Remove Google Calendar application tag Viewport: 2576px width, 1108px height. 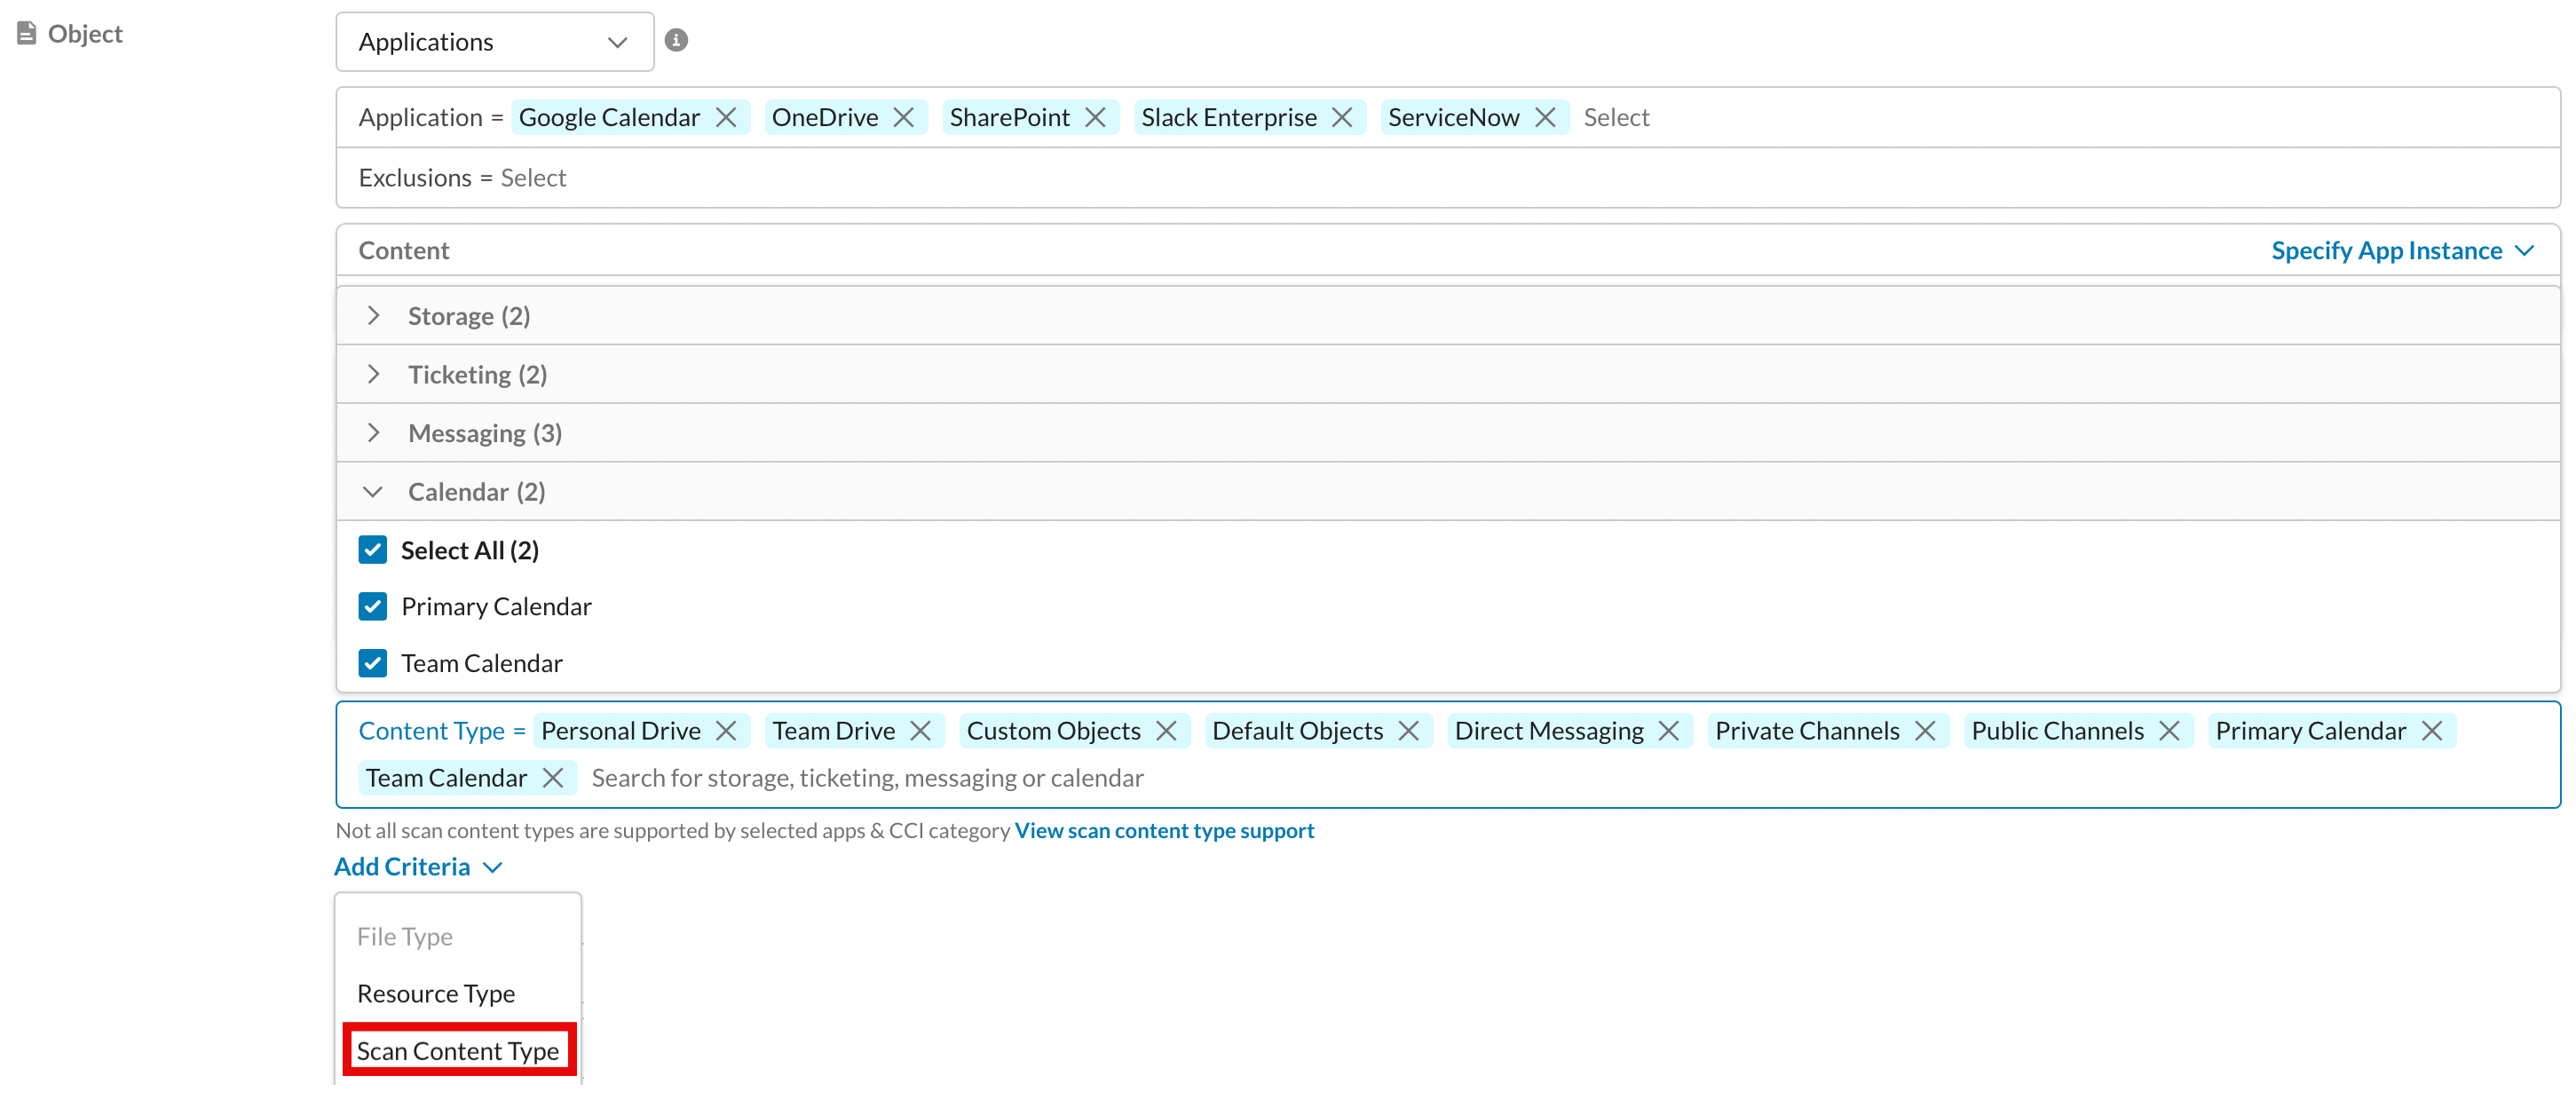(x=727, y=117)
